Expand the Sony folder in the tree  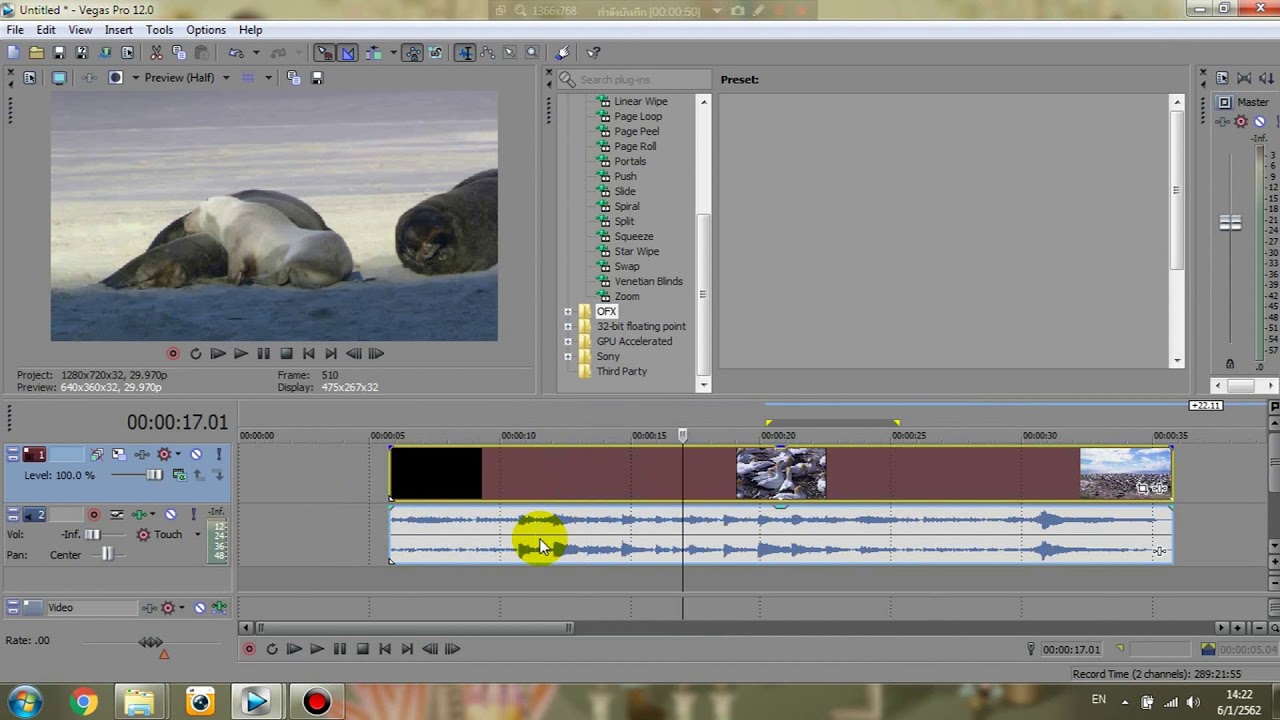click(x=568, y=357)
